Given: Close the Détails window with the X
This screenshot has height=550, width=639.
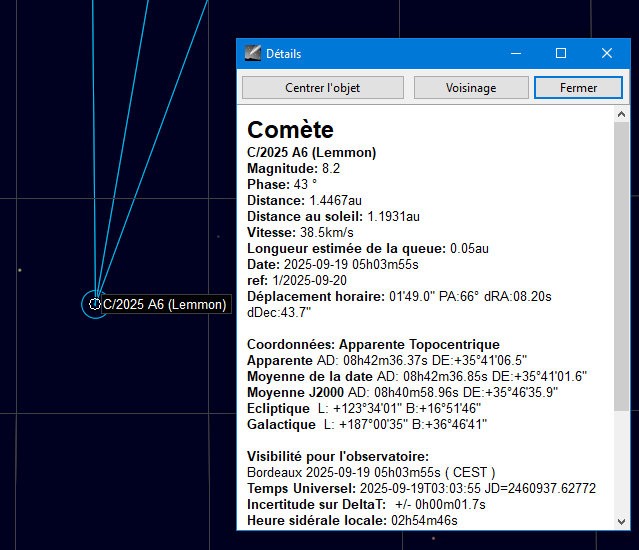Looking at the screenshot, I should (607, 53).
